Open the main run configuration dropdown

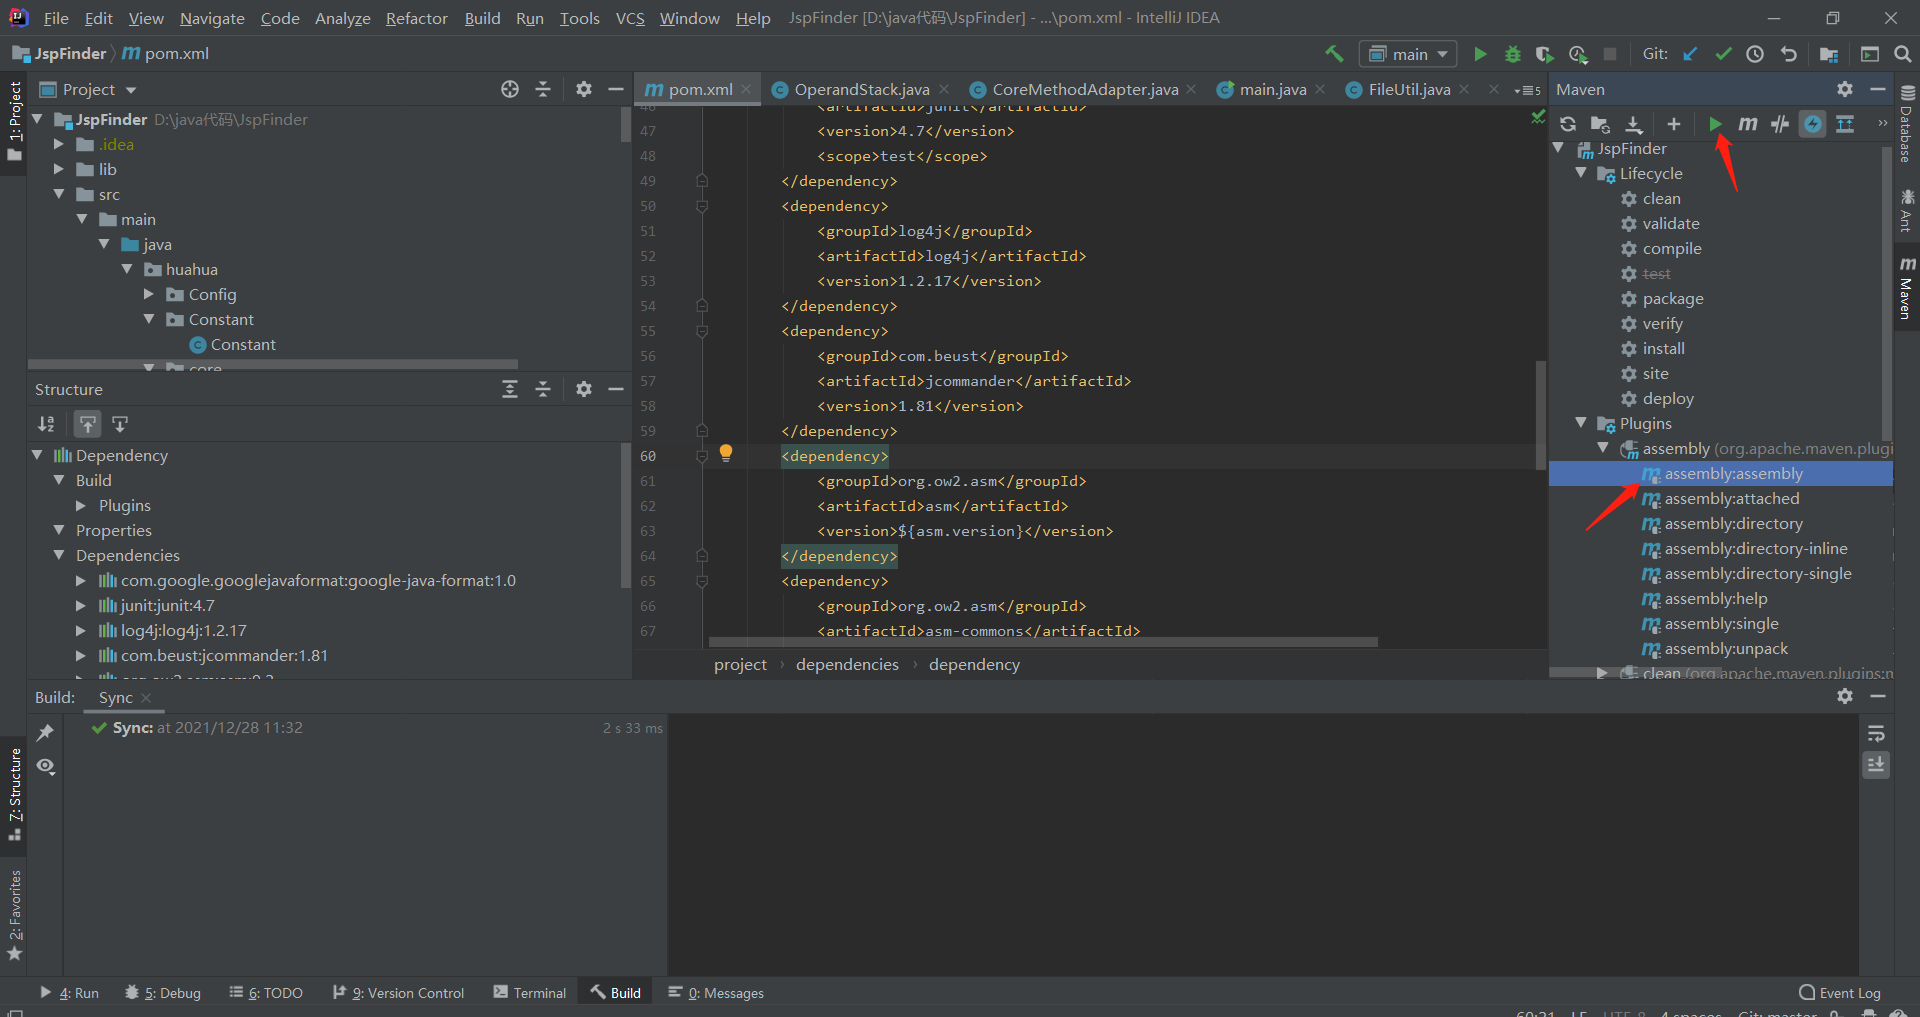(1408, 54)
